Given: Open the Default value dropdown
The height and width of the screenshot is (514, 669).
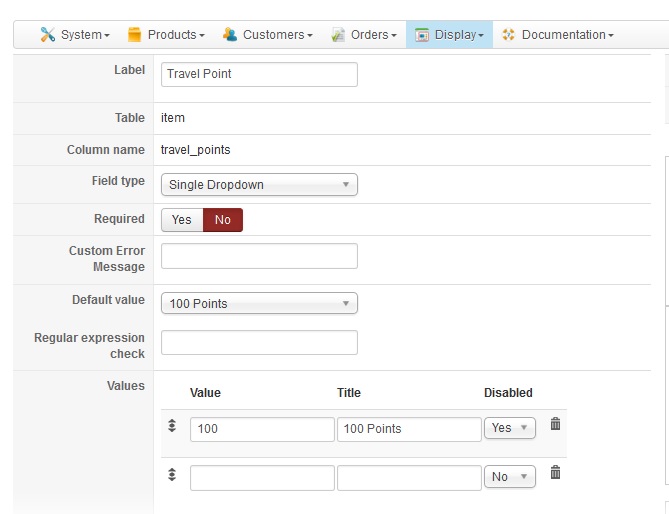Looking at the screenshot, I should point(259,304).
